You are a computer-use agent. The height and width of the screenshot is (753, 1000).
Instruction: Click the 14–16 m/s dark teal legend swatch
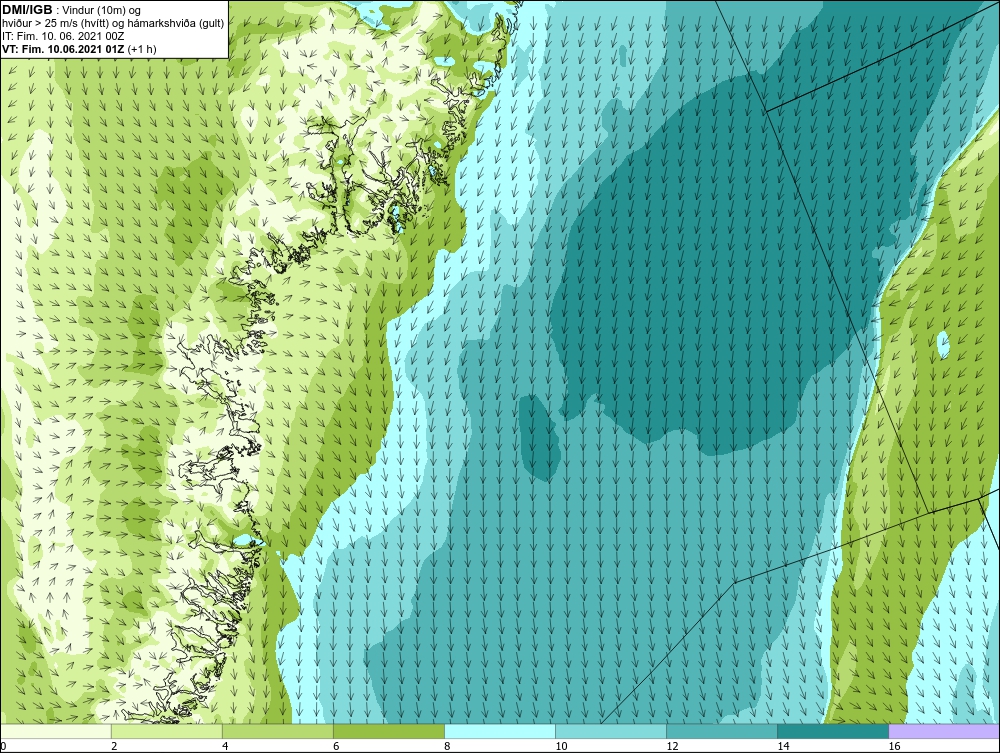tap(833, 731)
